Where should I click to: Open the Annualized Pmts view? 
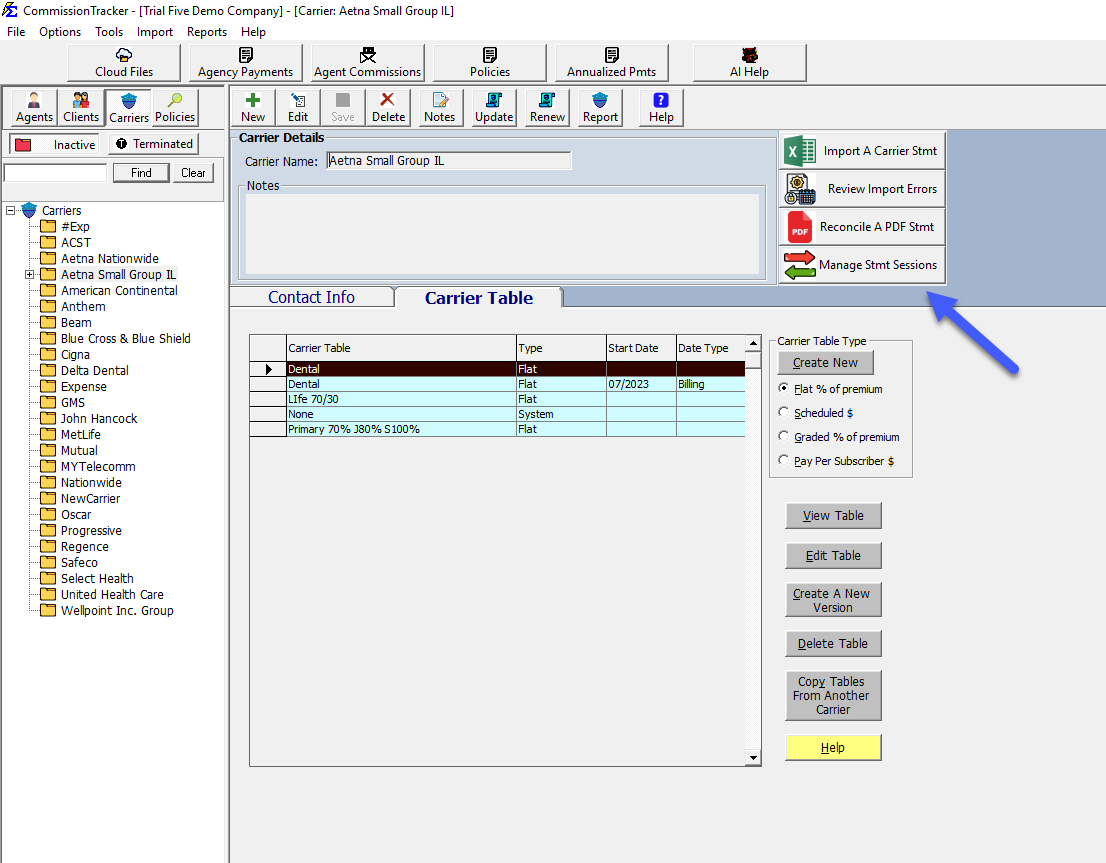coord(611,62)
